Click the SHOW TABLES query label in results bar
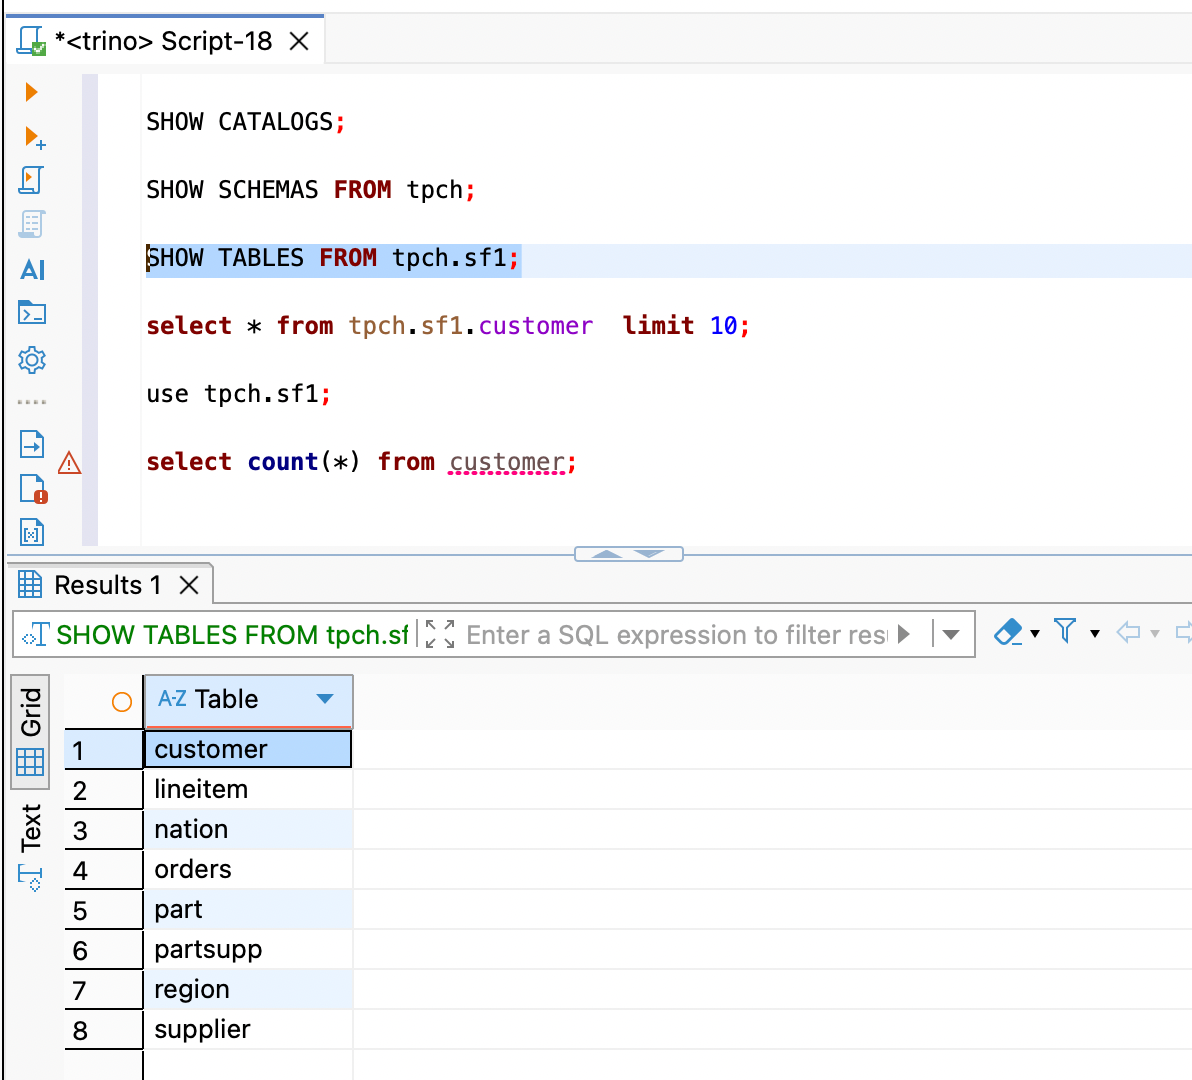Viewport: 1192px width, 1080px height. (x=232, y=635)
